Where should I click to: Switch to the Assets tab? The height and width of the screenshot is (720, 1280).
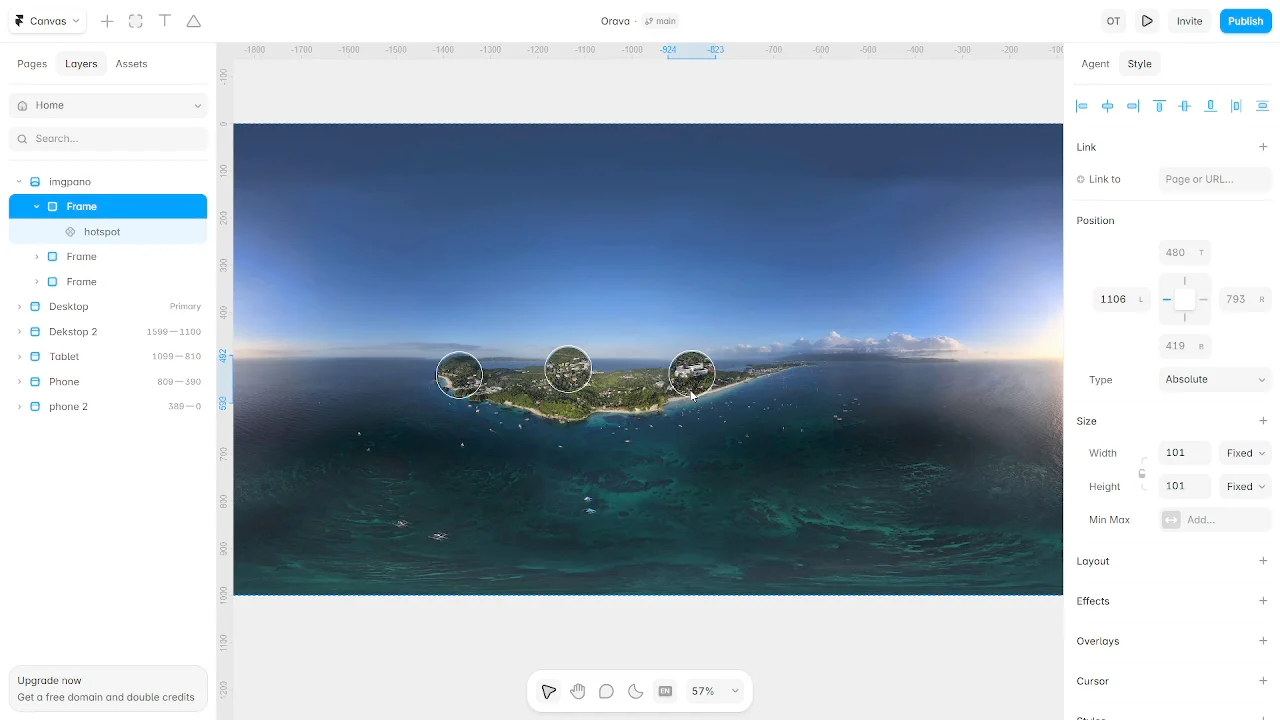pyautogui.click(x=131, y=64)
